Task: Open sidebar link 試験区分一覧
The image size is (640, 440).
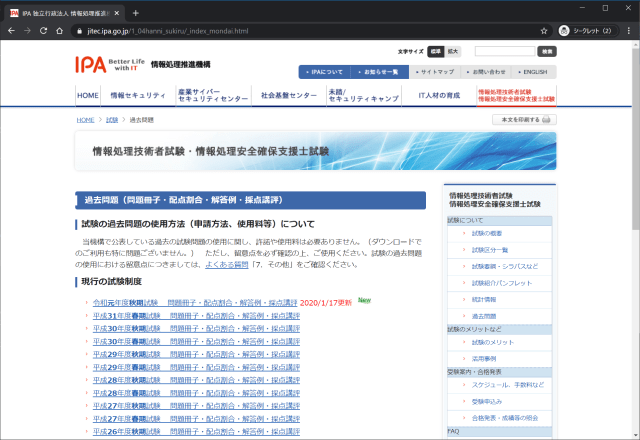Action: (x=490, y=250)
